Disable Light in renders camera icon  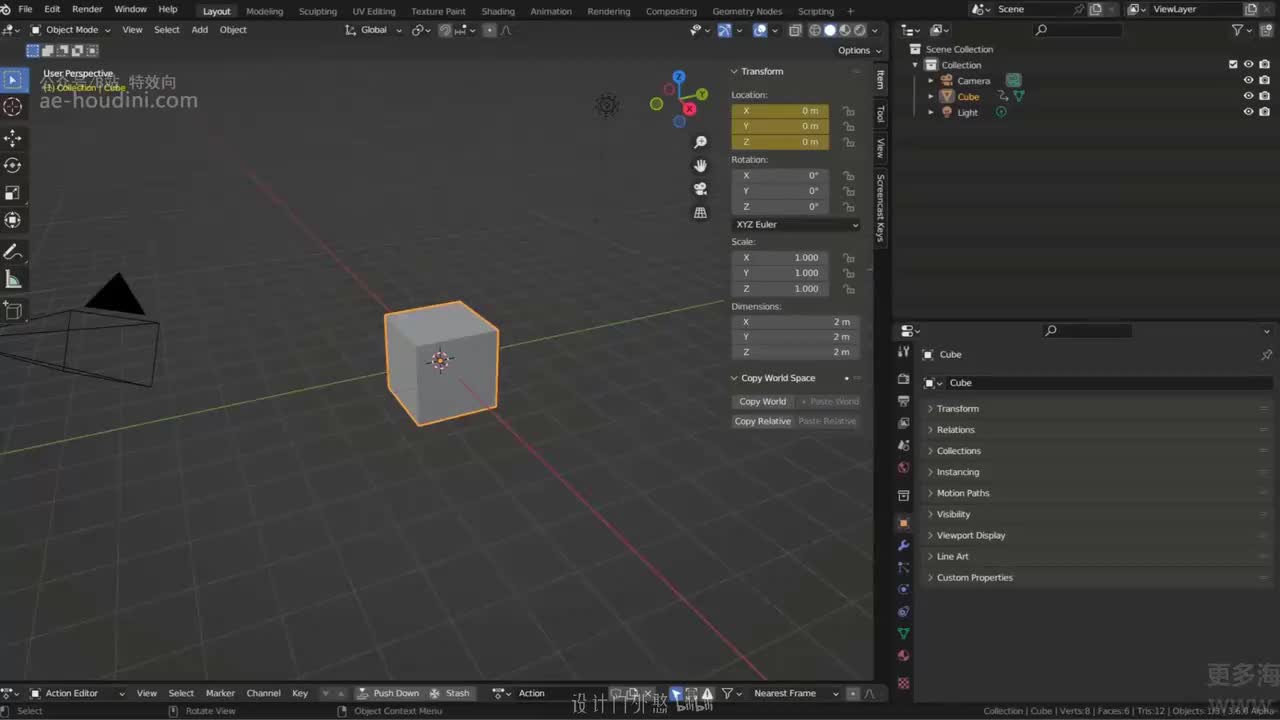[1264, 112]
